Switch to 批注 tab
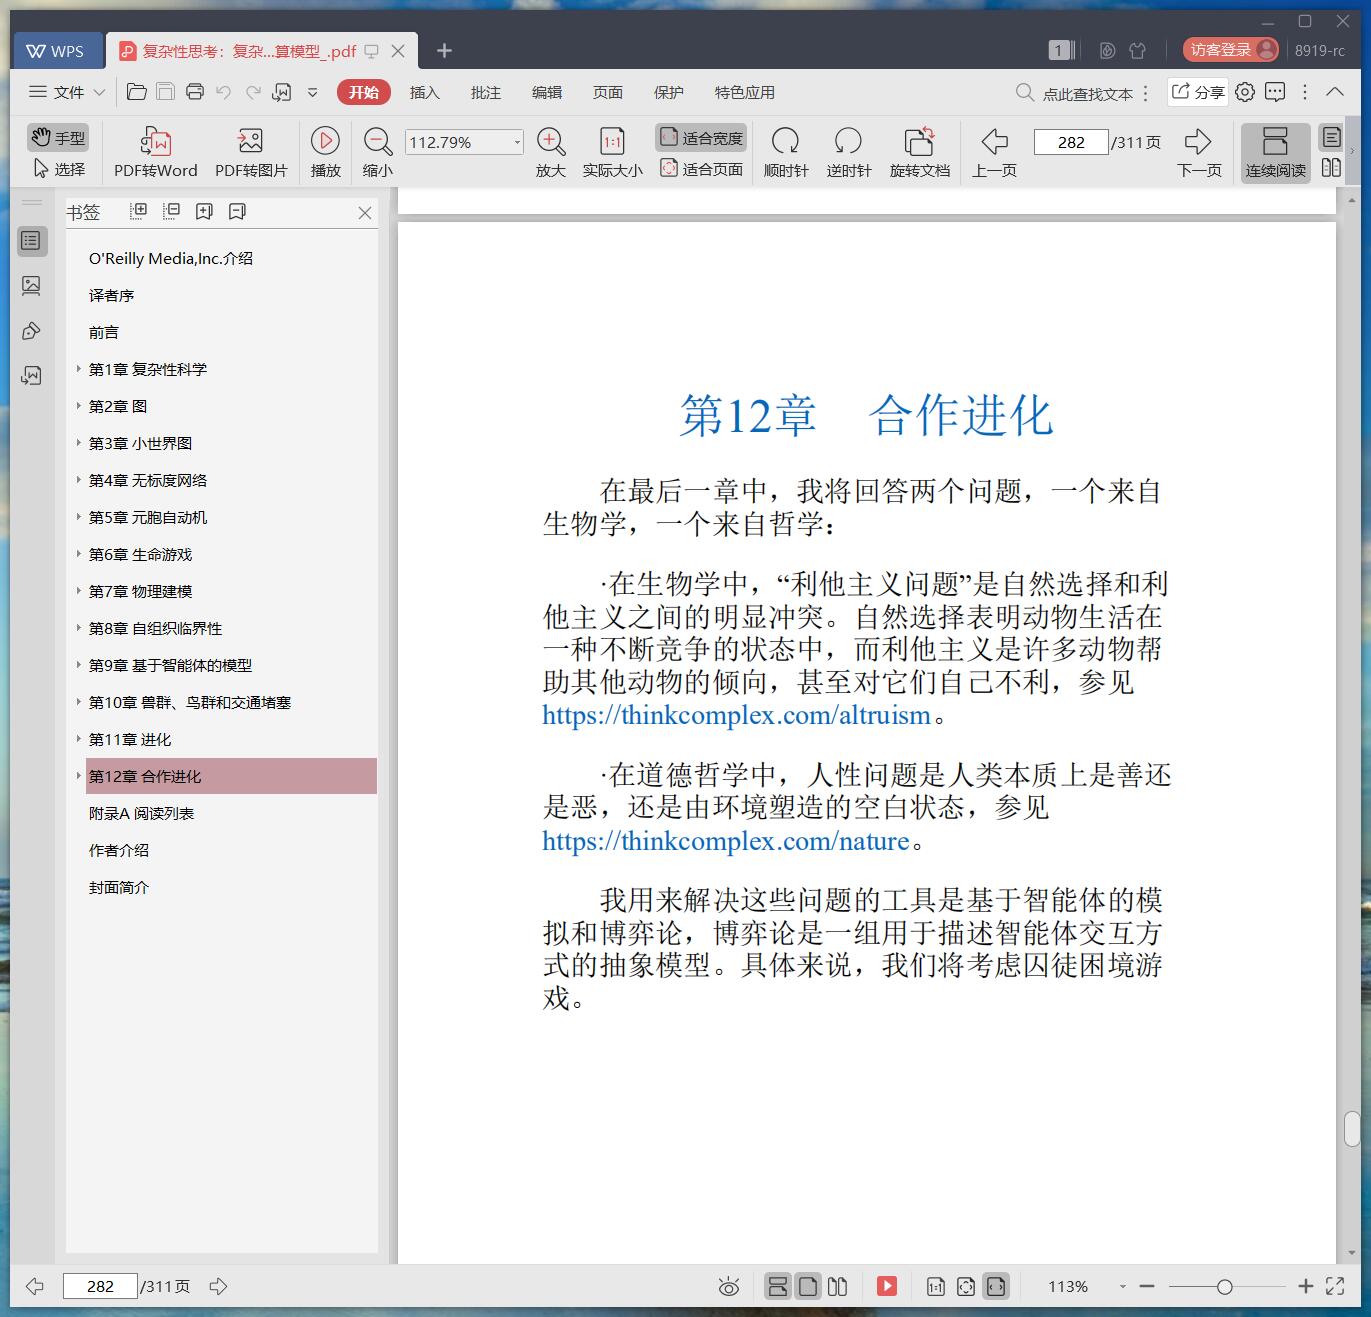Image resolution: width=1371 pixels, height=1317 pixels. pyautogui.click(x=485, y=92)
